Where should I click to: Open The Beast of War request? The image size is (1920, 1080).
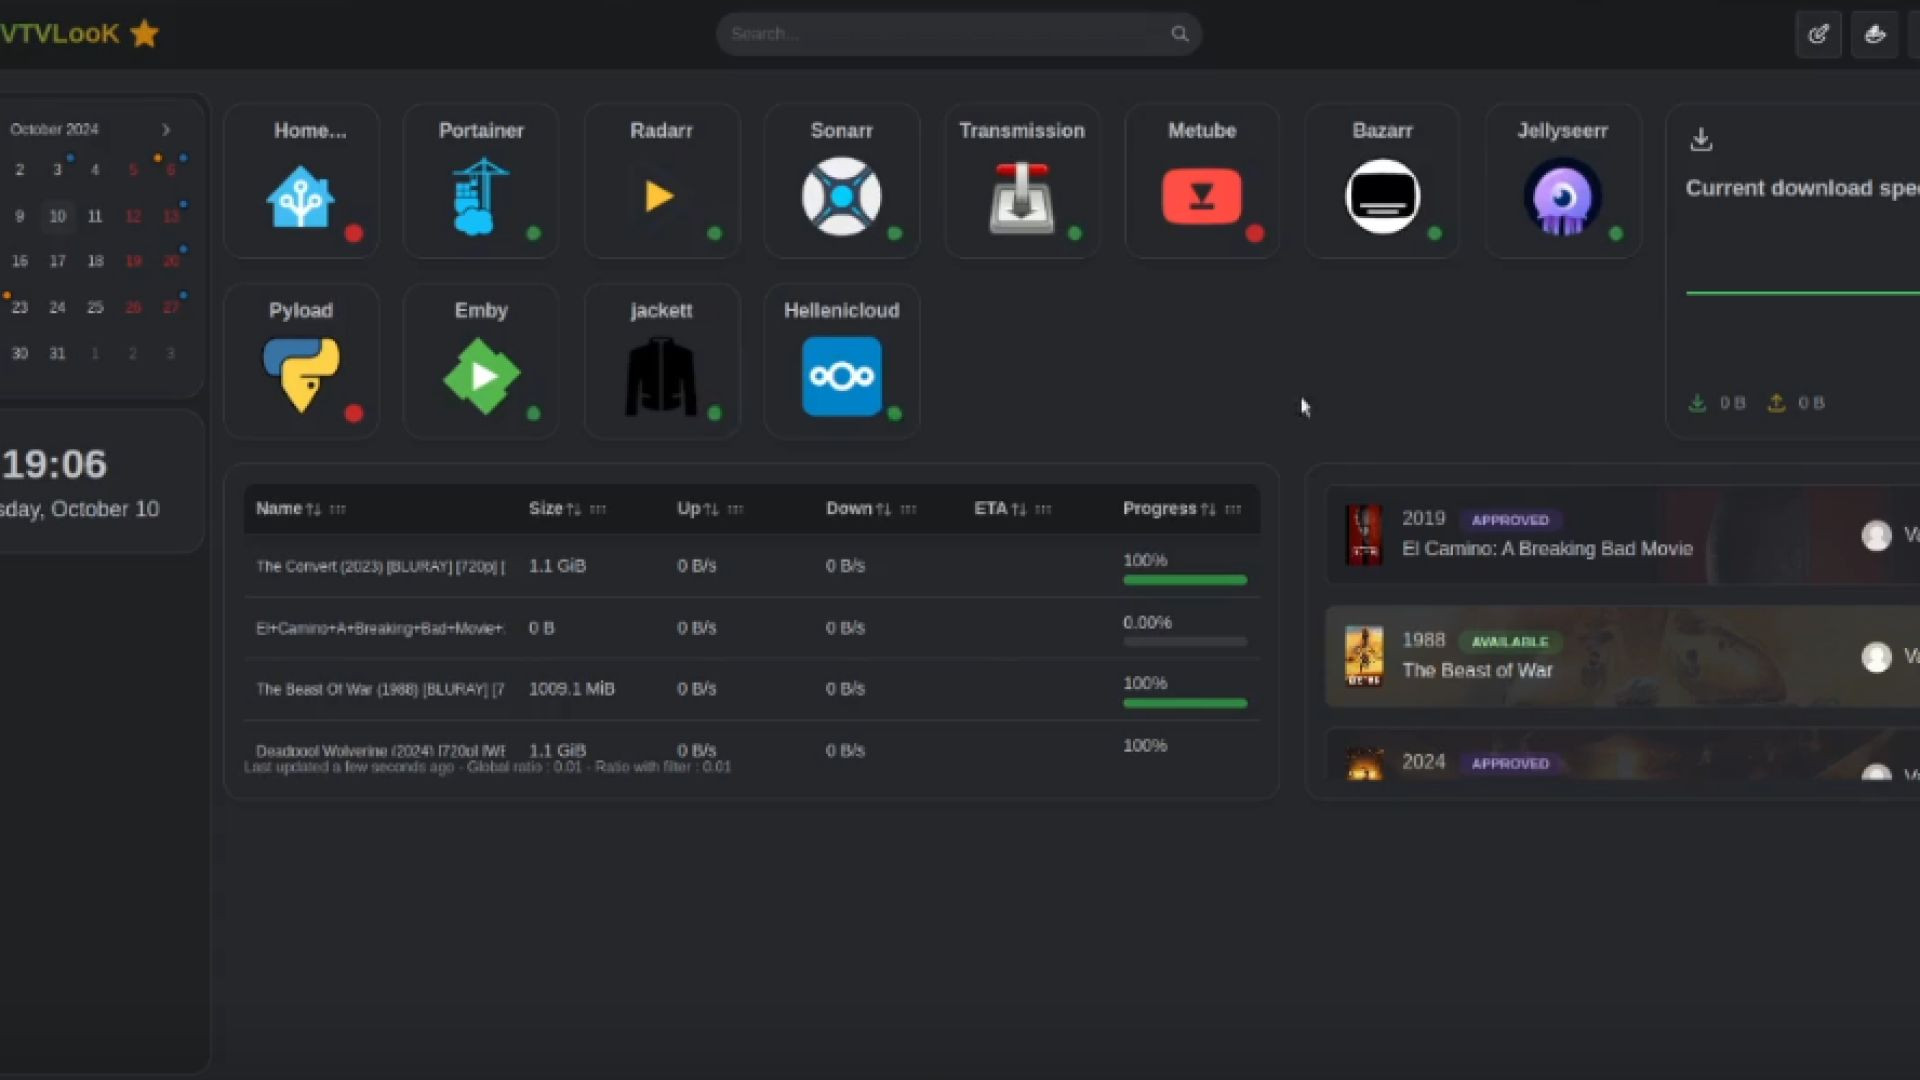tap(1477, 671)
